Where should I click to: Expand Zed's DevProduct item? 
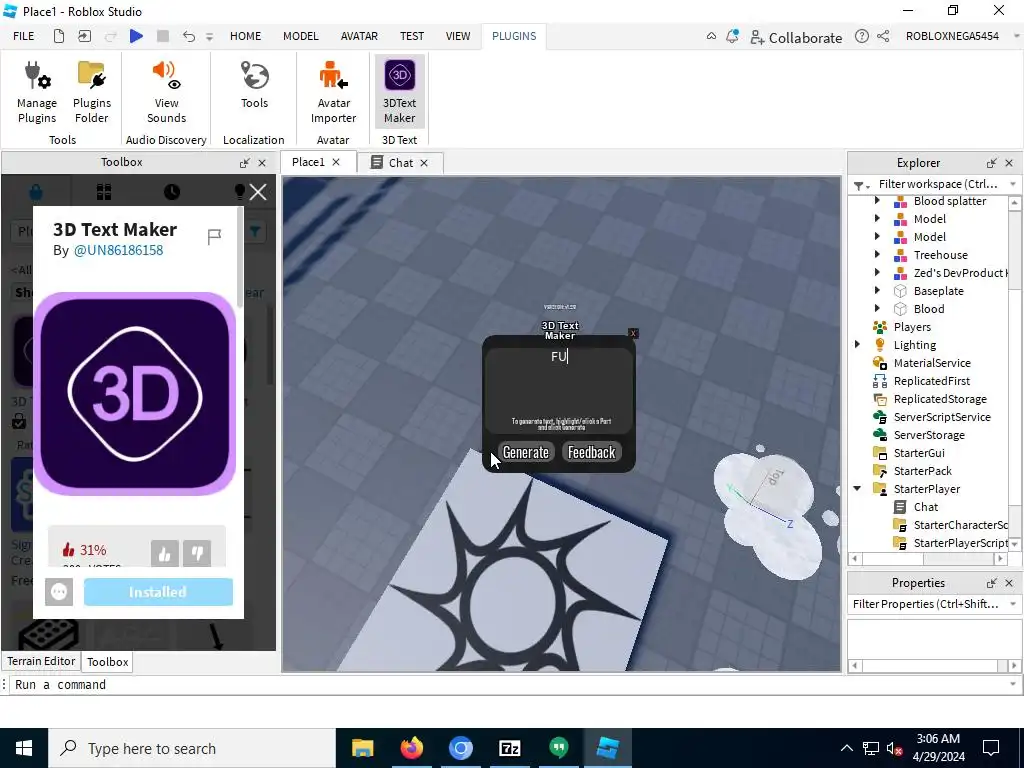[x=877, y=273]
